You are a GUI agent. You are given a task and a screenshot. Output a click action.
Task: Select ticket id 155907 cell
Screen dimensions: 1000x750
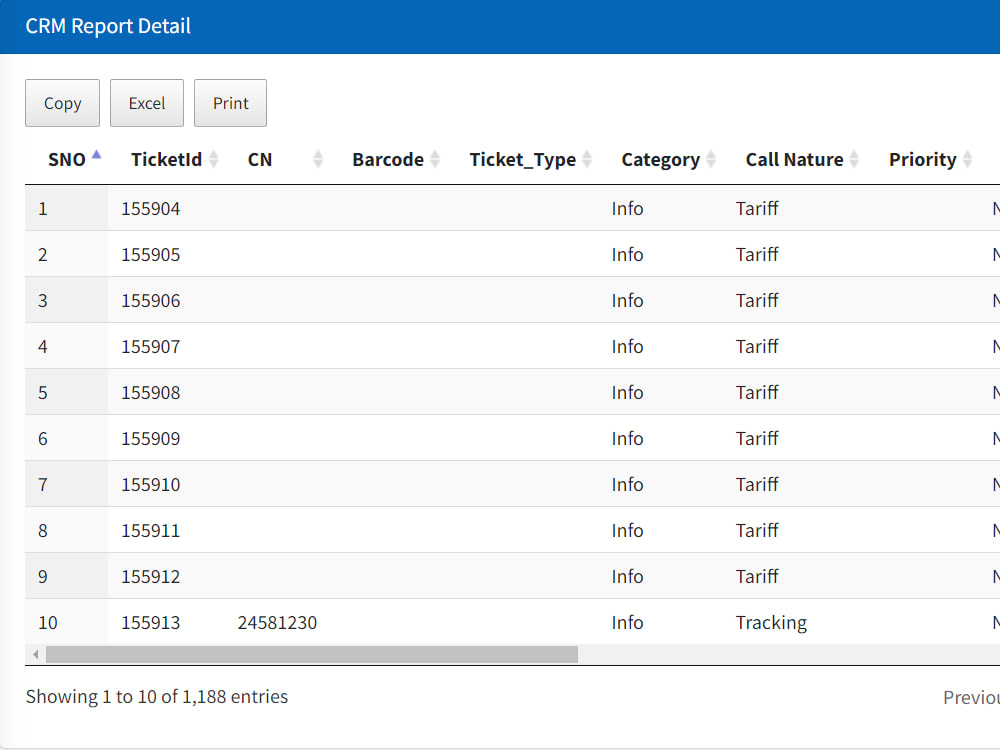(x=151, y=346)
